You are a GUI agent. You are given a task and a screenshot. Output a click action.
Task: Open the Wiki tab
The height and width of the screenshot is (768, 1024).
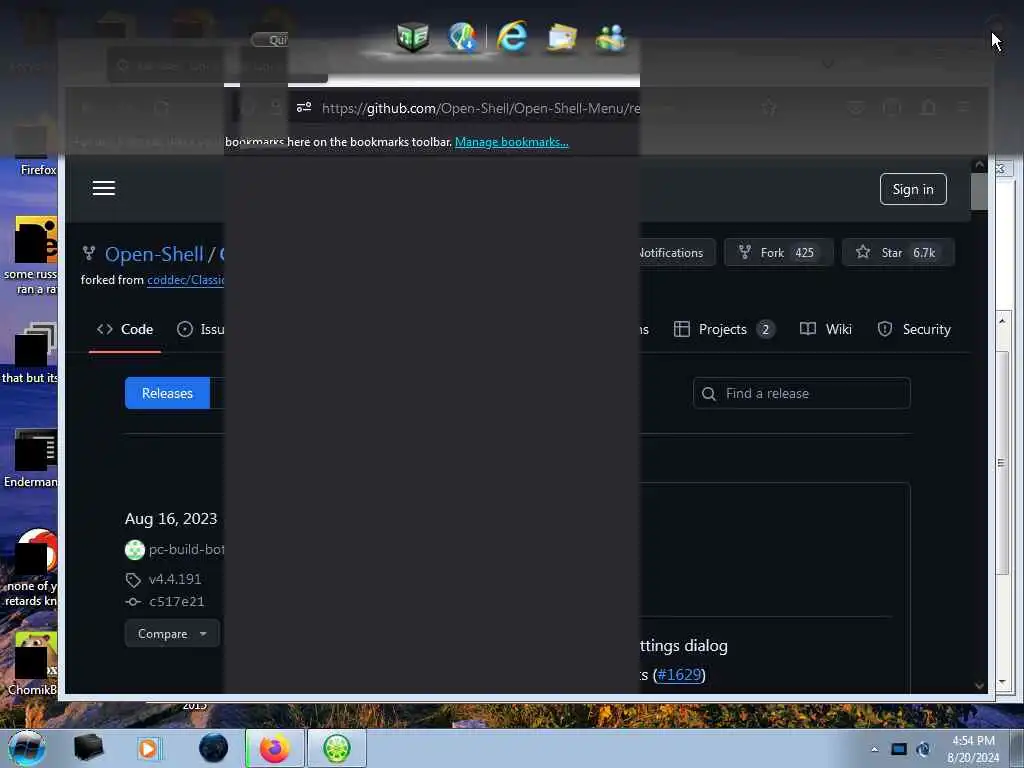point(826,329)
